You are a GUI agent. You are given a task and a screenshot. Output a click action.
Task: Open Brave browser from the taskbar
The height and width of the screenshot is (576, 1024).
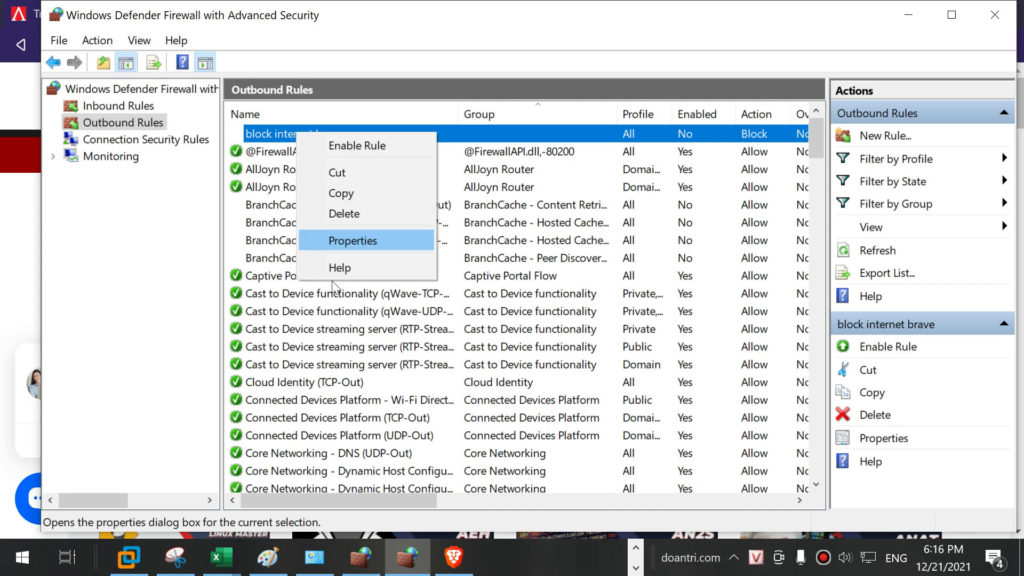(454, 557)
